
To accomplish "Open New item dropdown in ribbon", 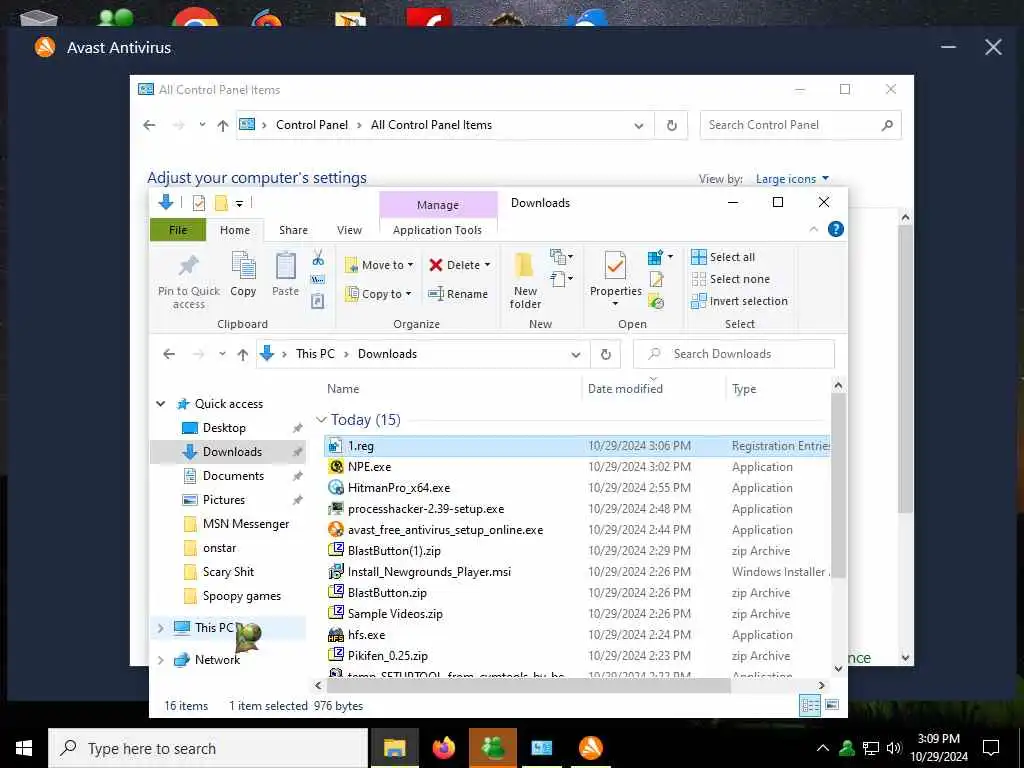I will (560, 257).
